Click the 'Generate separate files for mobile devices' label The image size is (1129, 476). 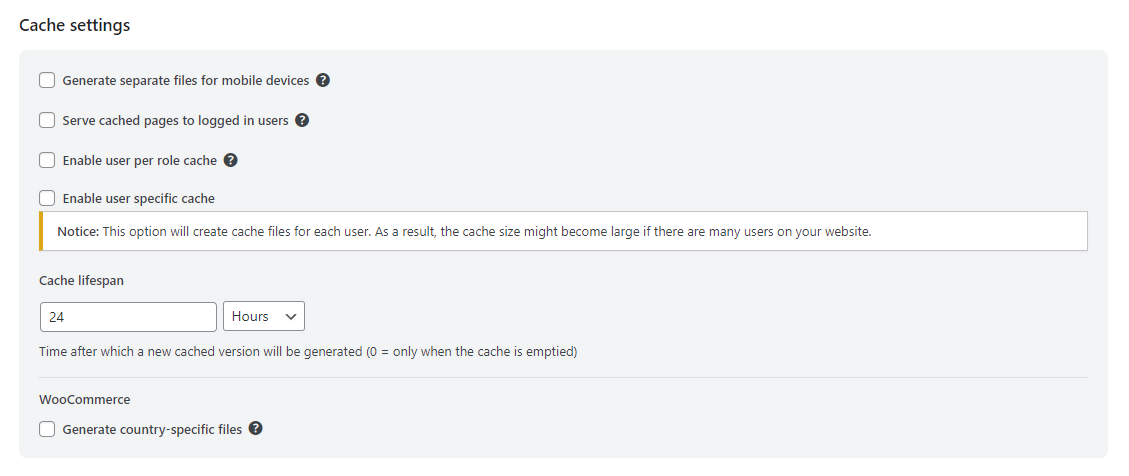(186, 80)
